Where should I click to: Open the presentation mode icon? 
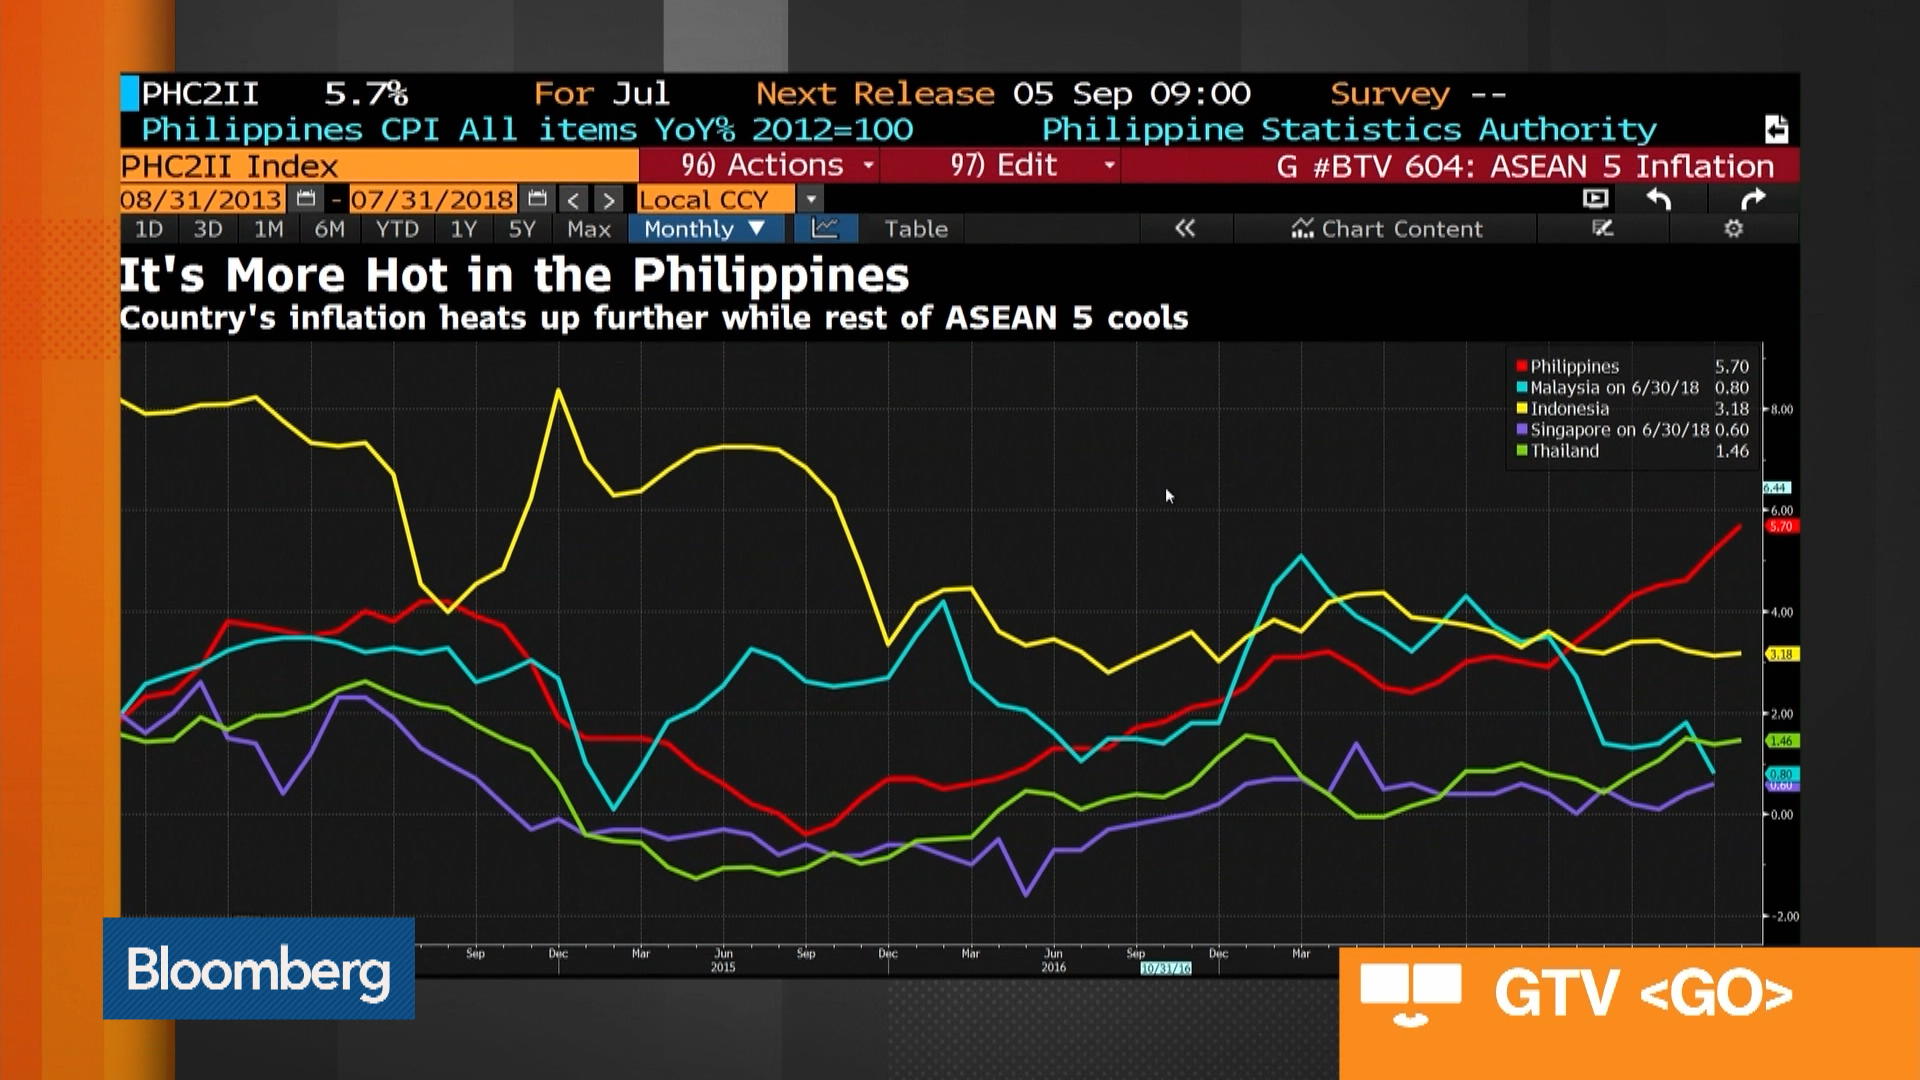click(1596, 199)
